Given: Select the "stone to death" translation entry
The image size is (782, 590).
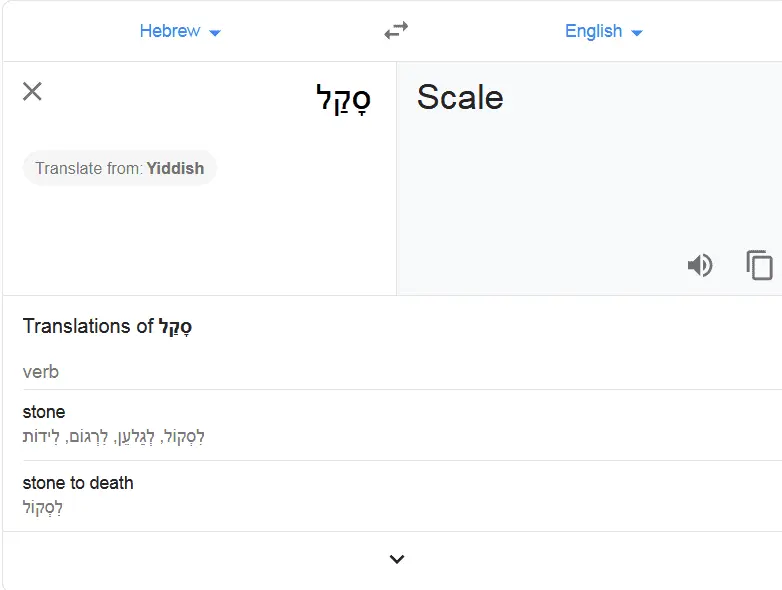Looking at the screenshot, I should (x=78, y=483).
